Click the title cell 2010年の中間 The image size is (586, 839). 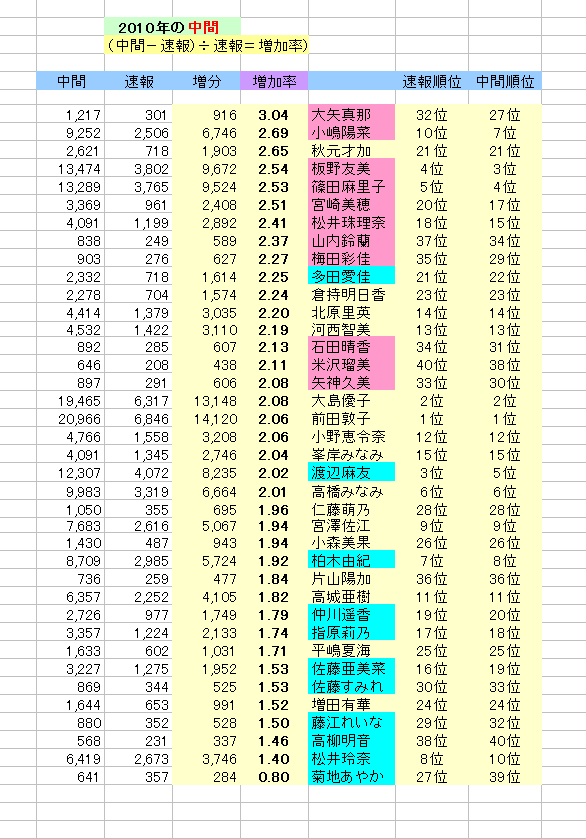tap(172, 27)
